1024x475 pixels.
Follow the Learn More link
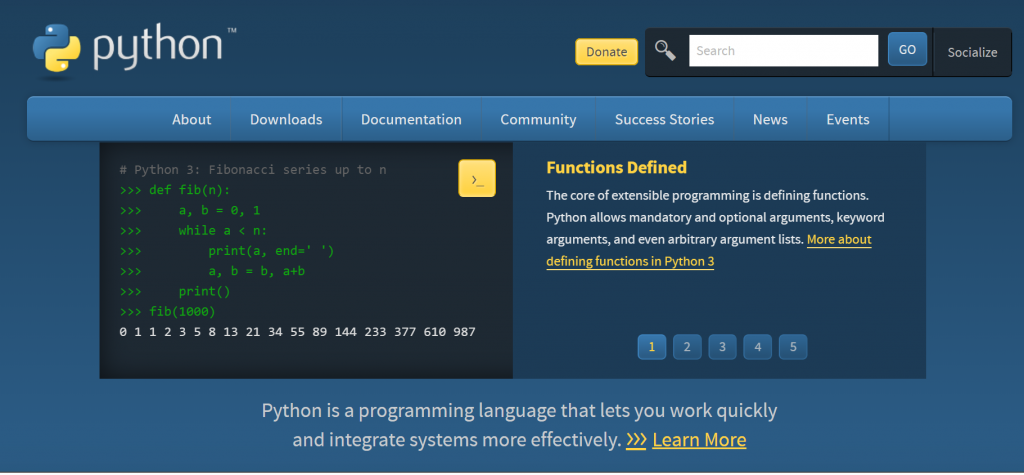[699, 440]
